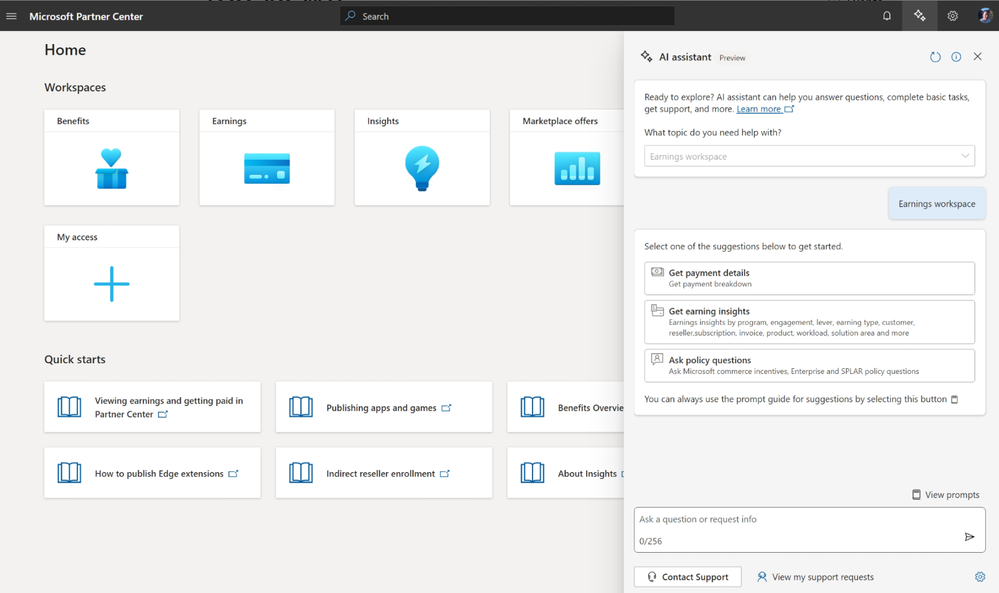Open the user profile avatar

pos(985,16)
